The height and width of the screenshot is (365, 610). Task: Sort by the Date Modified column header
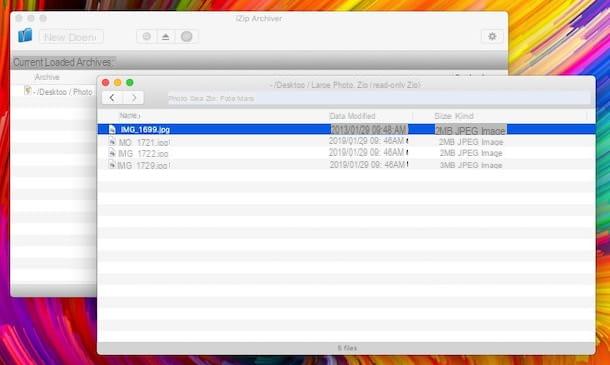tap(352, 116)
